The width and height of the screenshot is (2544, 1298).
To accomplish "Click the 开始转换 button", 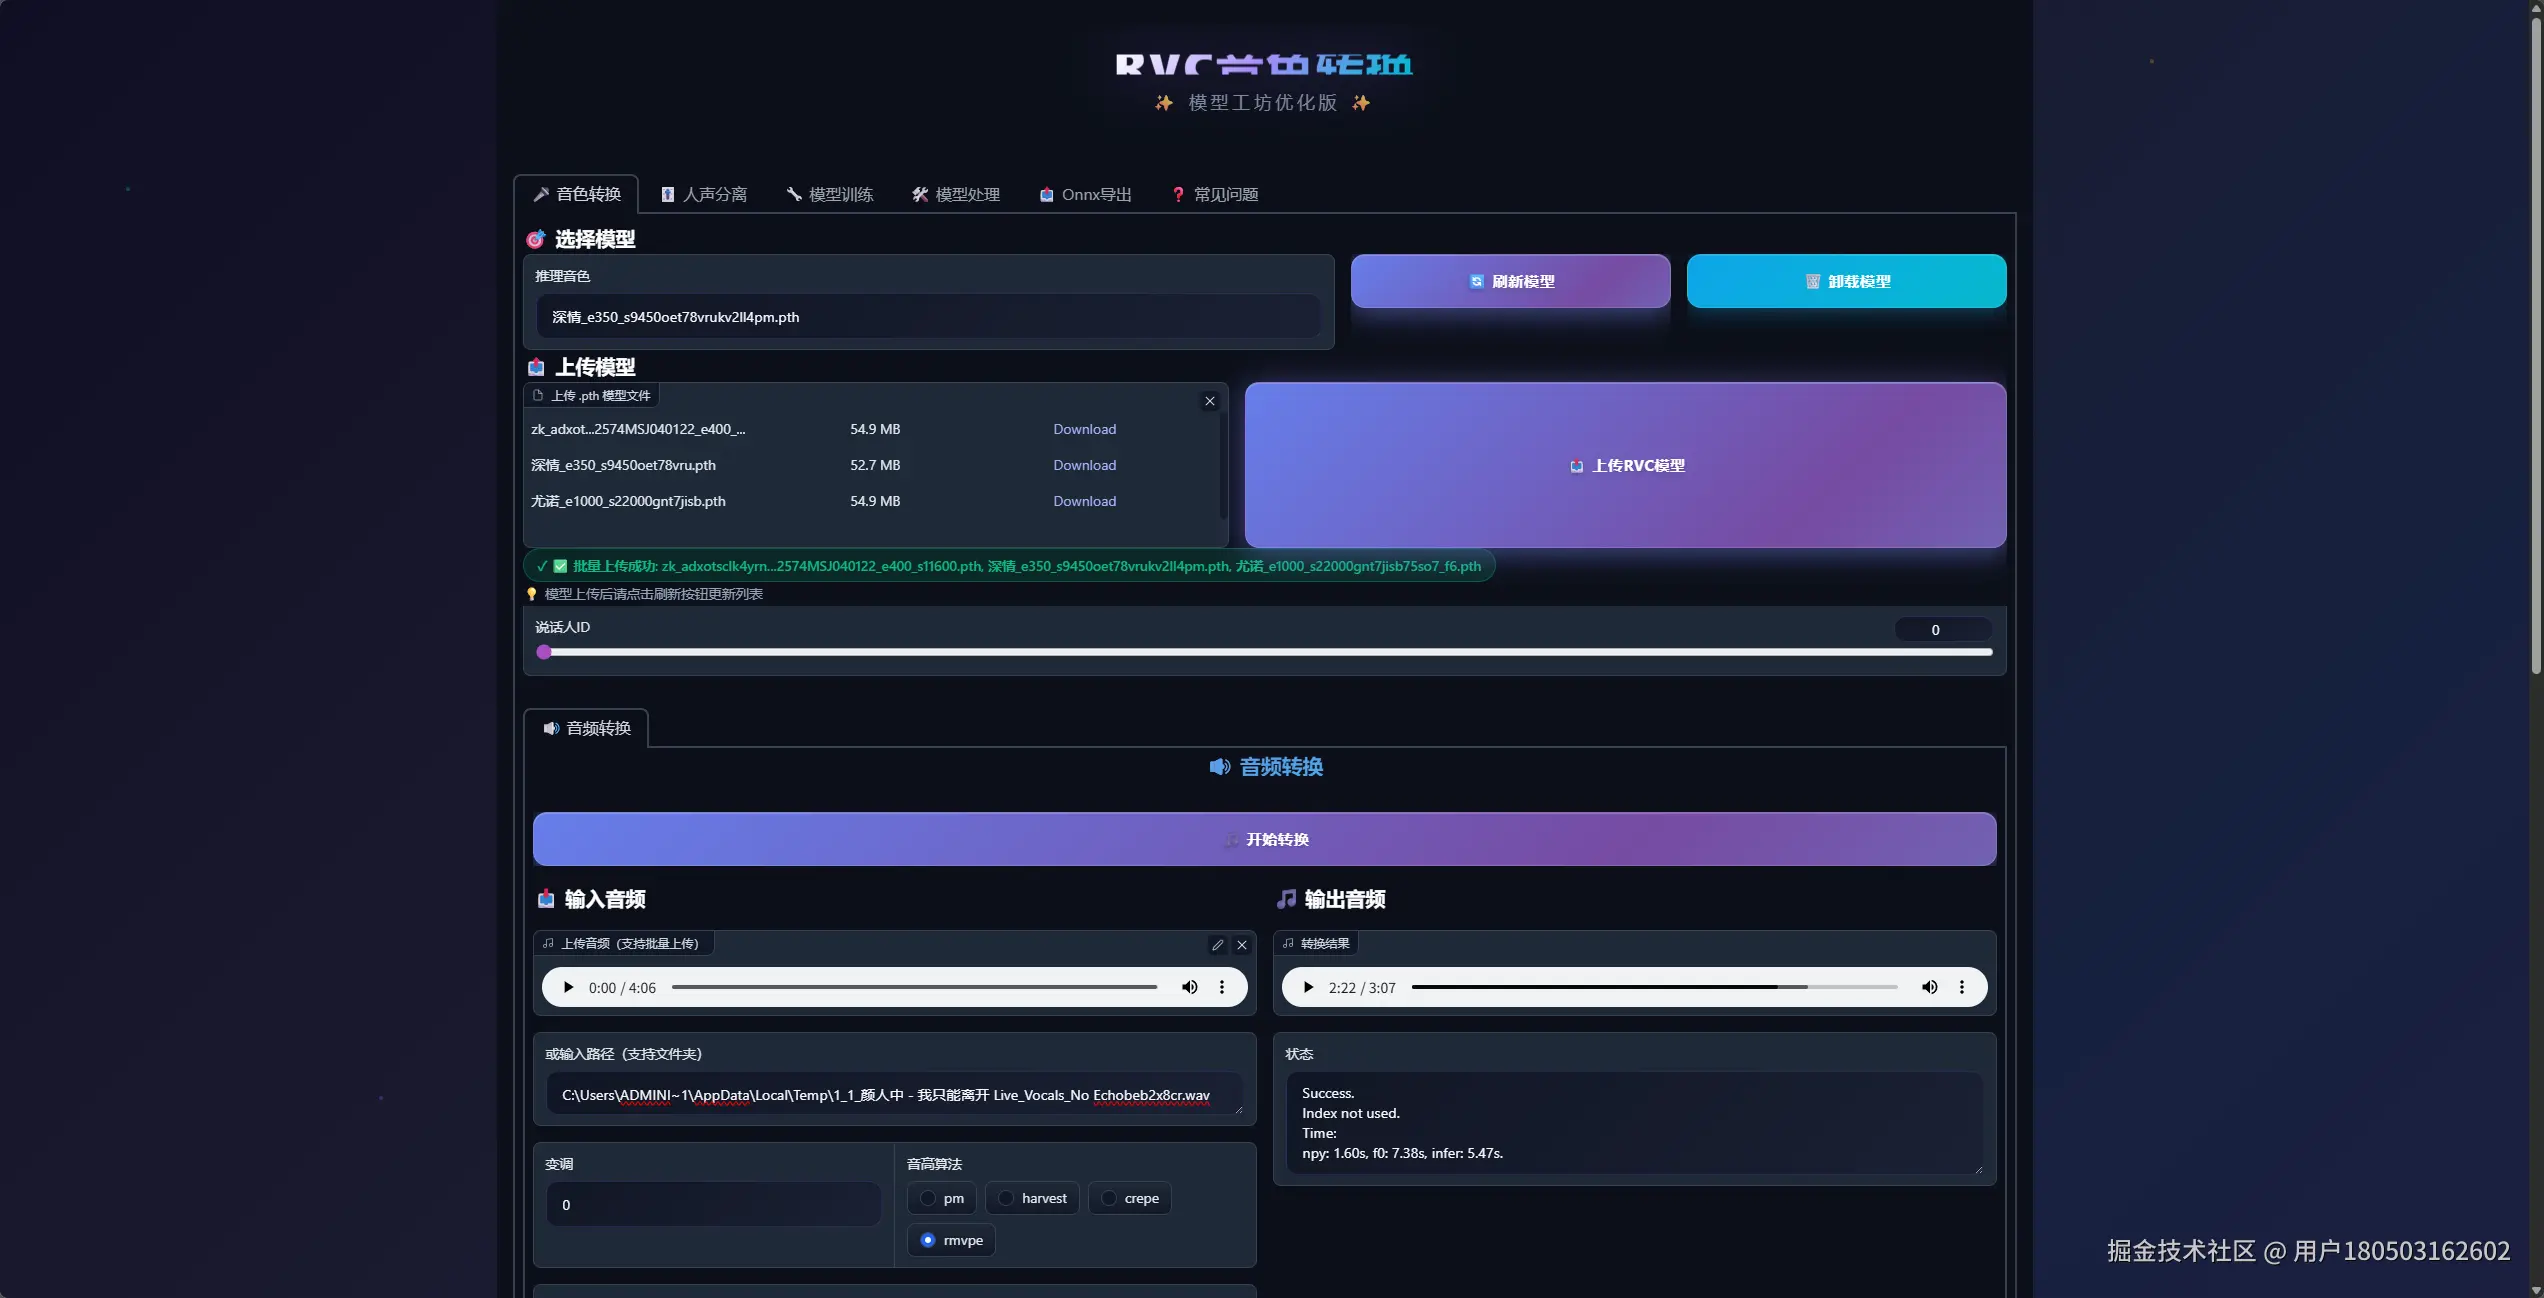I will (1264, 839).
